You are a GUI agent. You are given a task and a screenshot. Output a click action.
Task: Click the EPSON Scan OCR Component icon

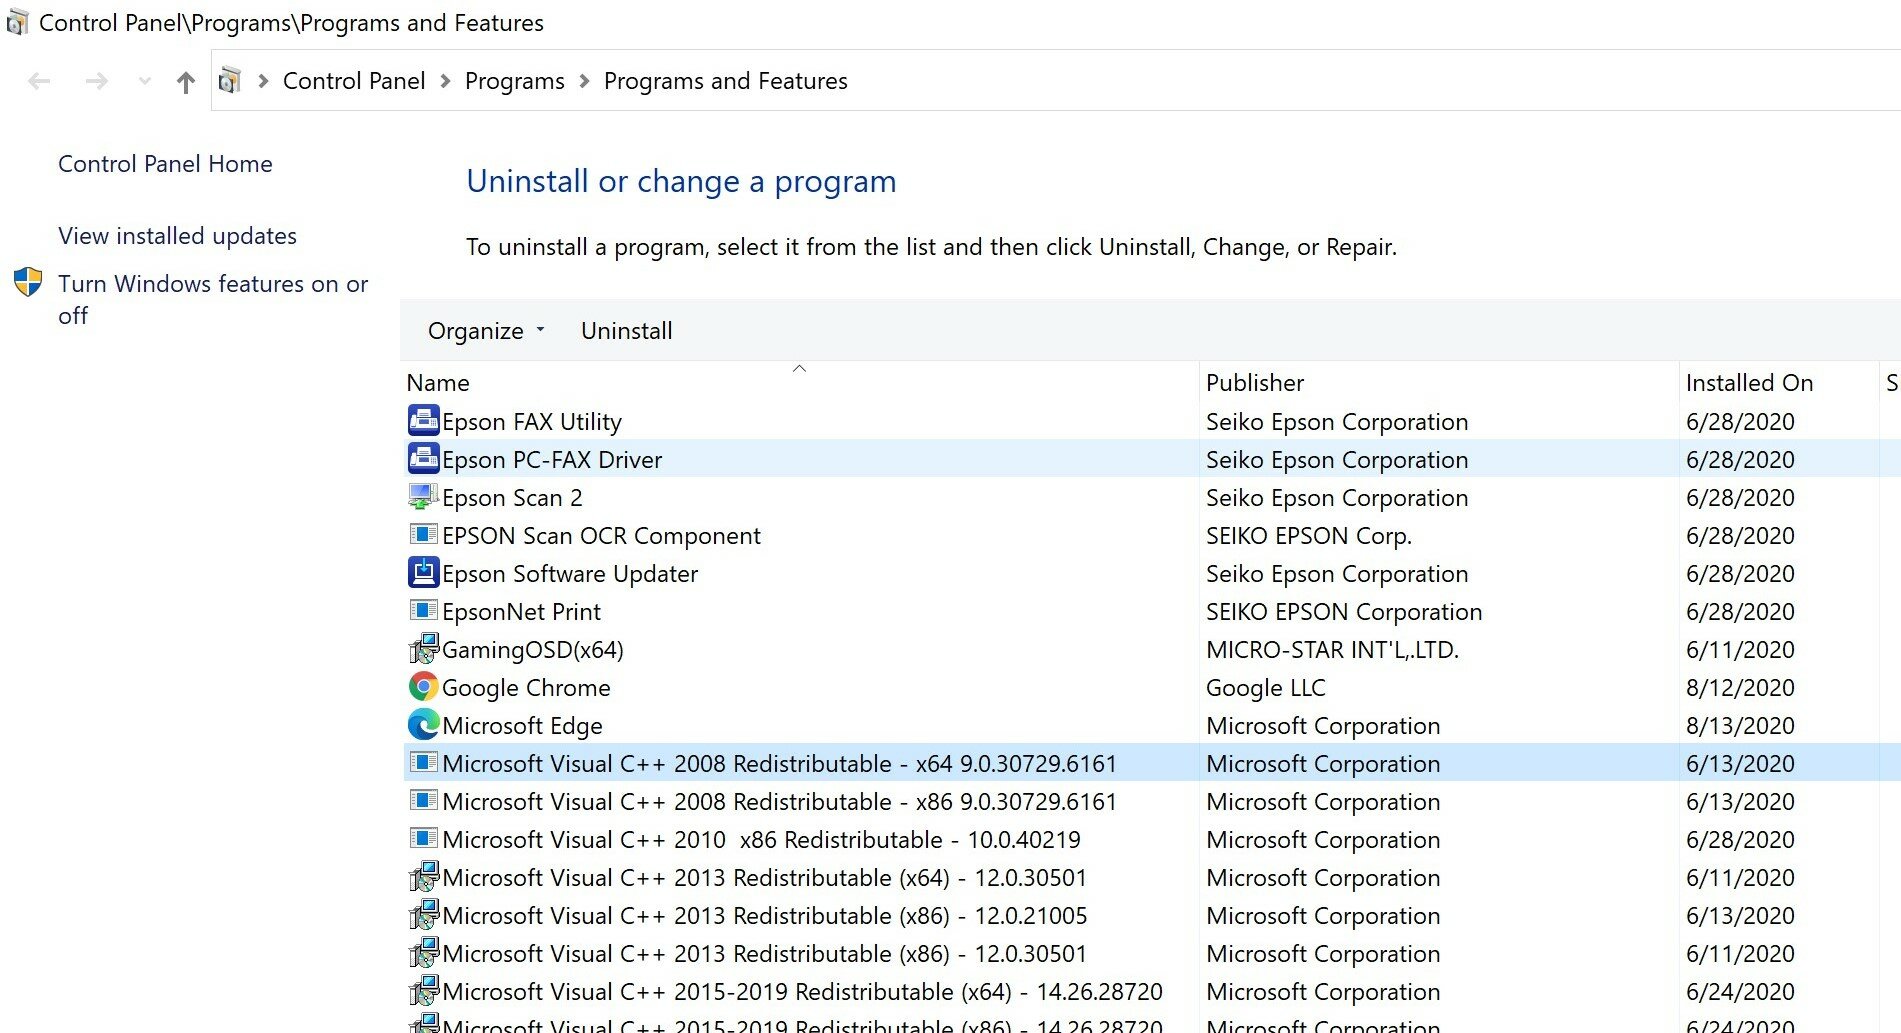(424, 534)
